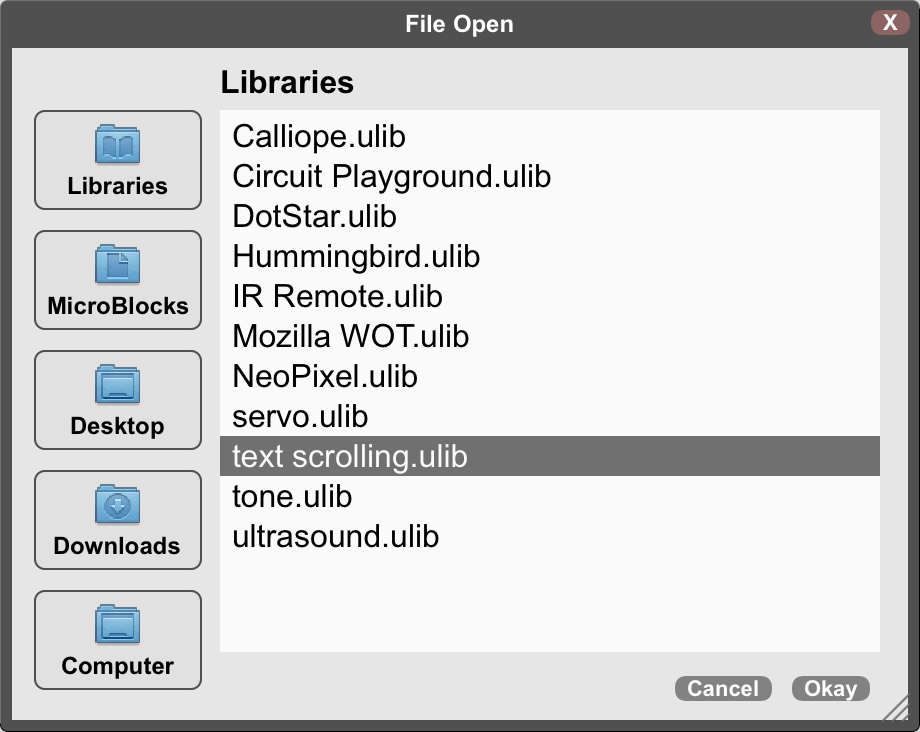Choose ultrasound.ulib from the list
Viewport: 920px width, 732px height.
[x=550, y=536]
